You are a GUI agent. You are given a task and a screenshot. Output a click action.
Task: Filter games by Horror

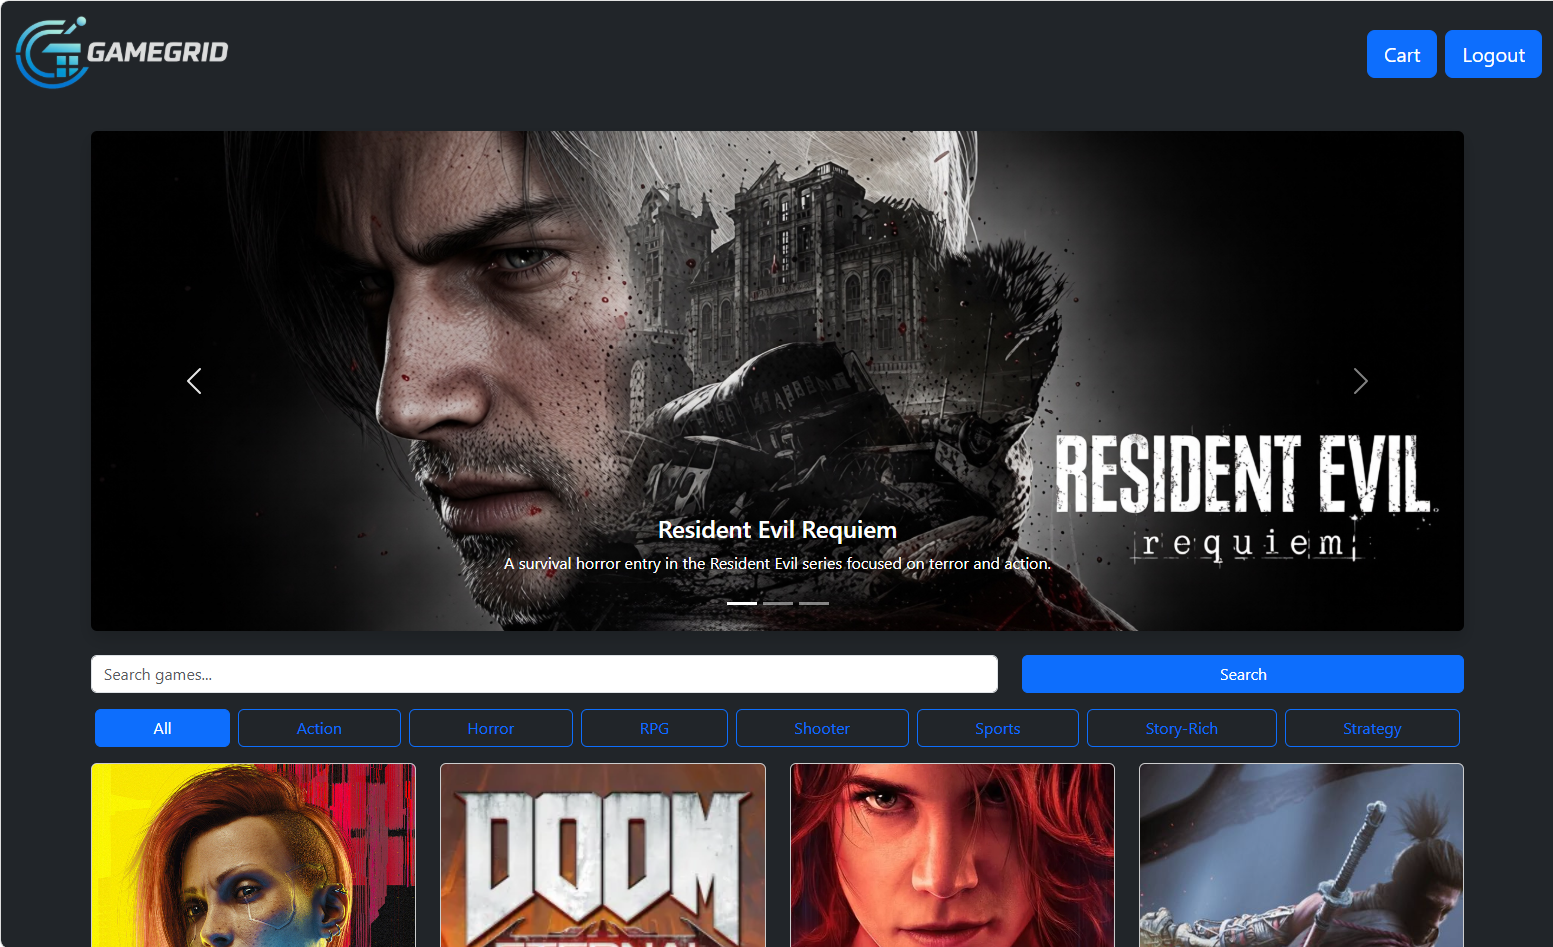click(491, 728)
